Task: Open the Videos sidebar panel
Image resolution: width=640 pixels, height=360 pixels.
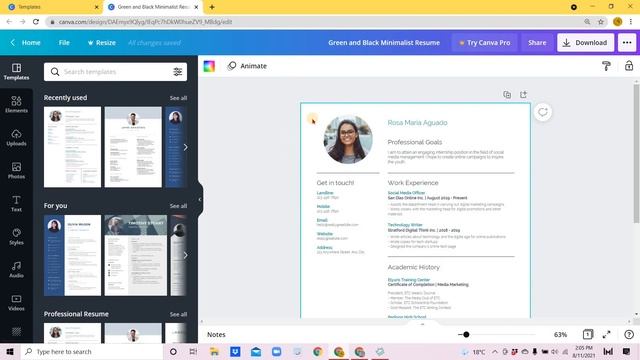Action: [16, 302]
